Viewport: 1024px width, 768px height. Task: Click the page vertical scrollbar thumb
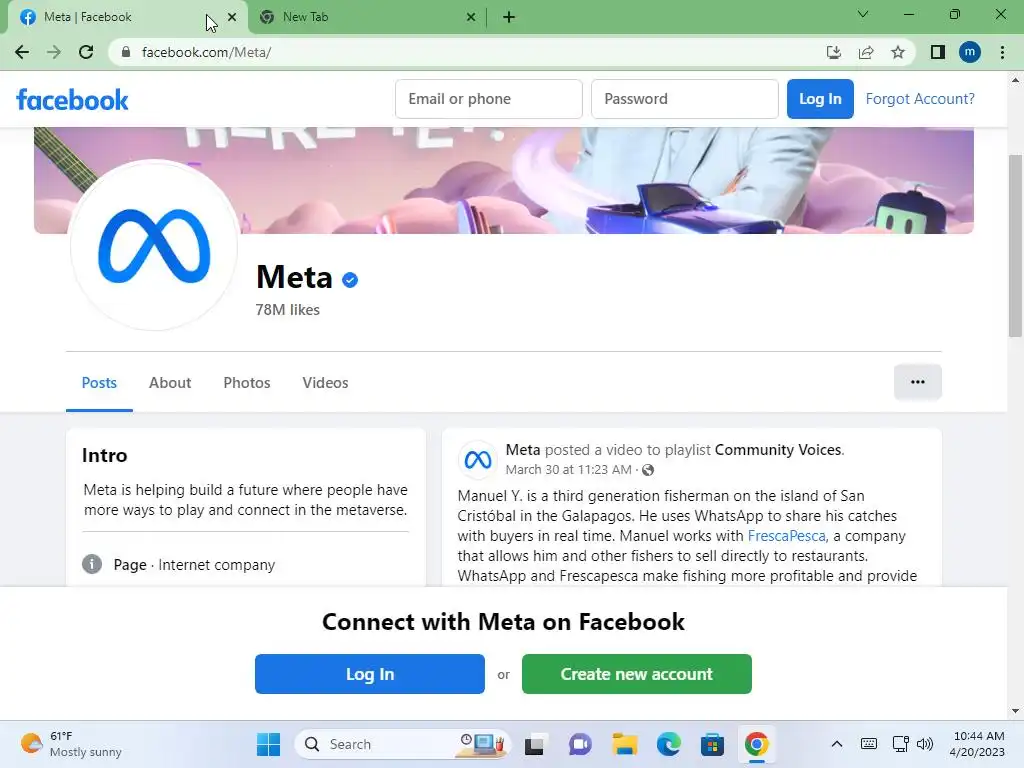click(1016, 246)
